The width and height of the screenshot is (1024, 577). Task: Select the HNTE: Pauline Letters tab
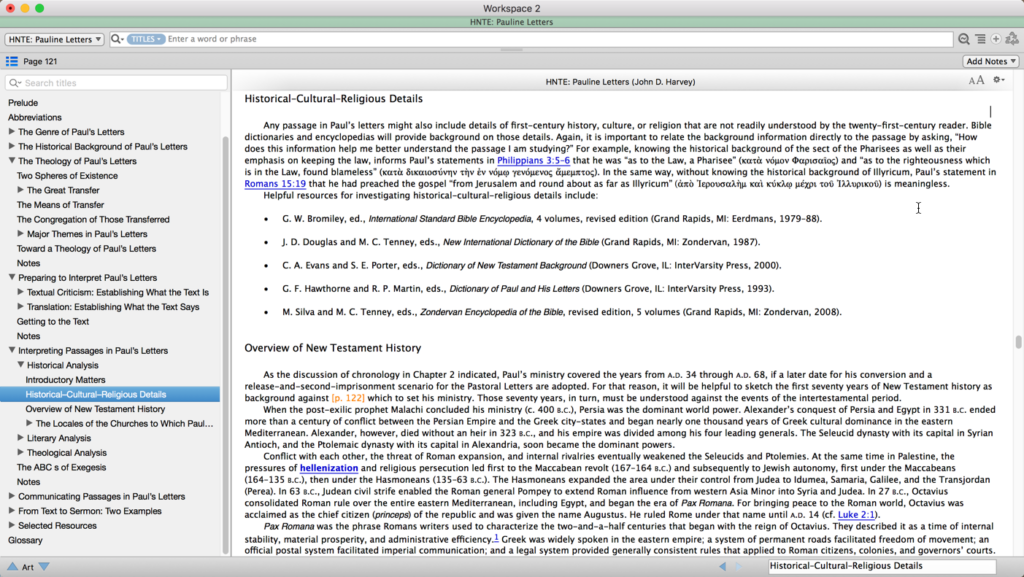(x=512, y=21)
